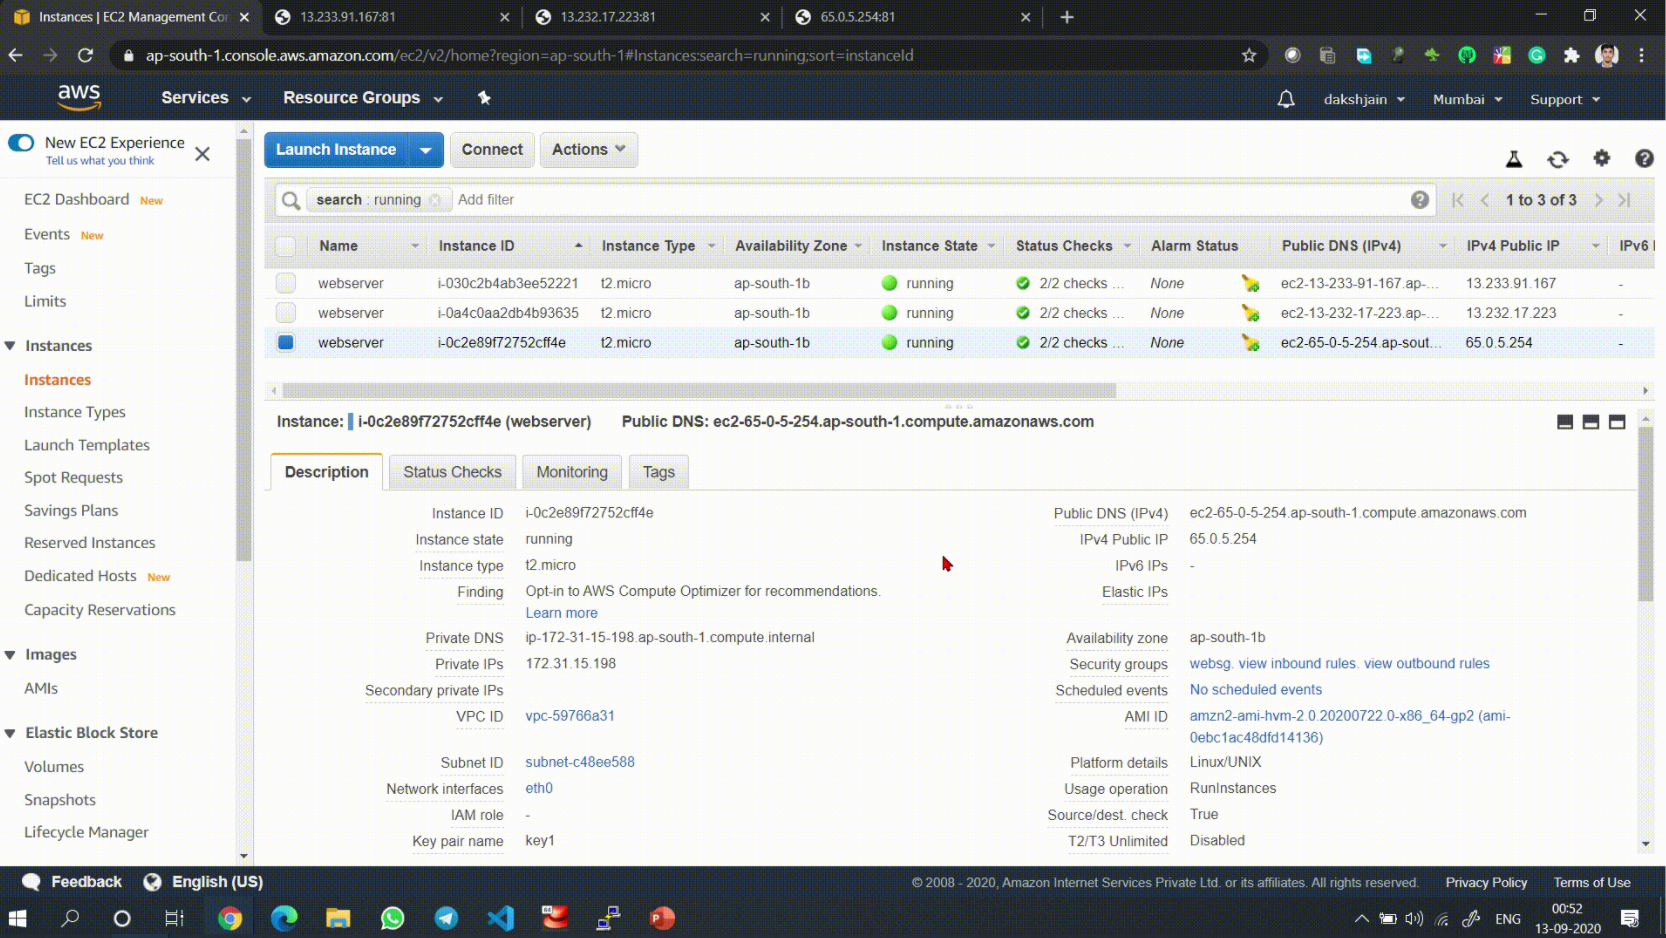Switch to the Monitoring tab

tap(571, 471)
